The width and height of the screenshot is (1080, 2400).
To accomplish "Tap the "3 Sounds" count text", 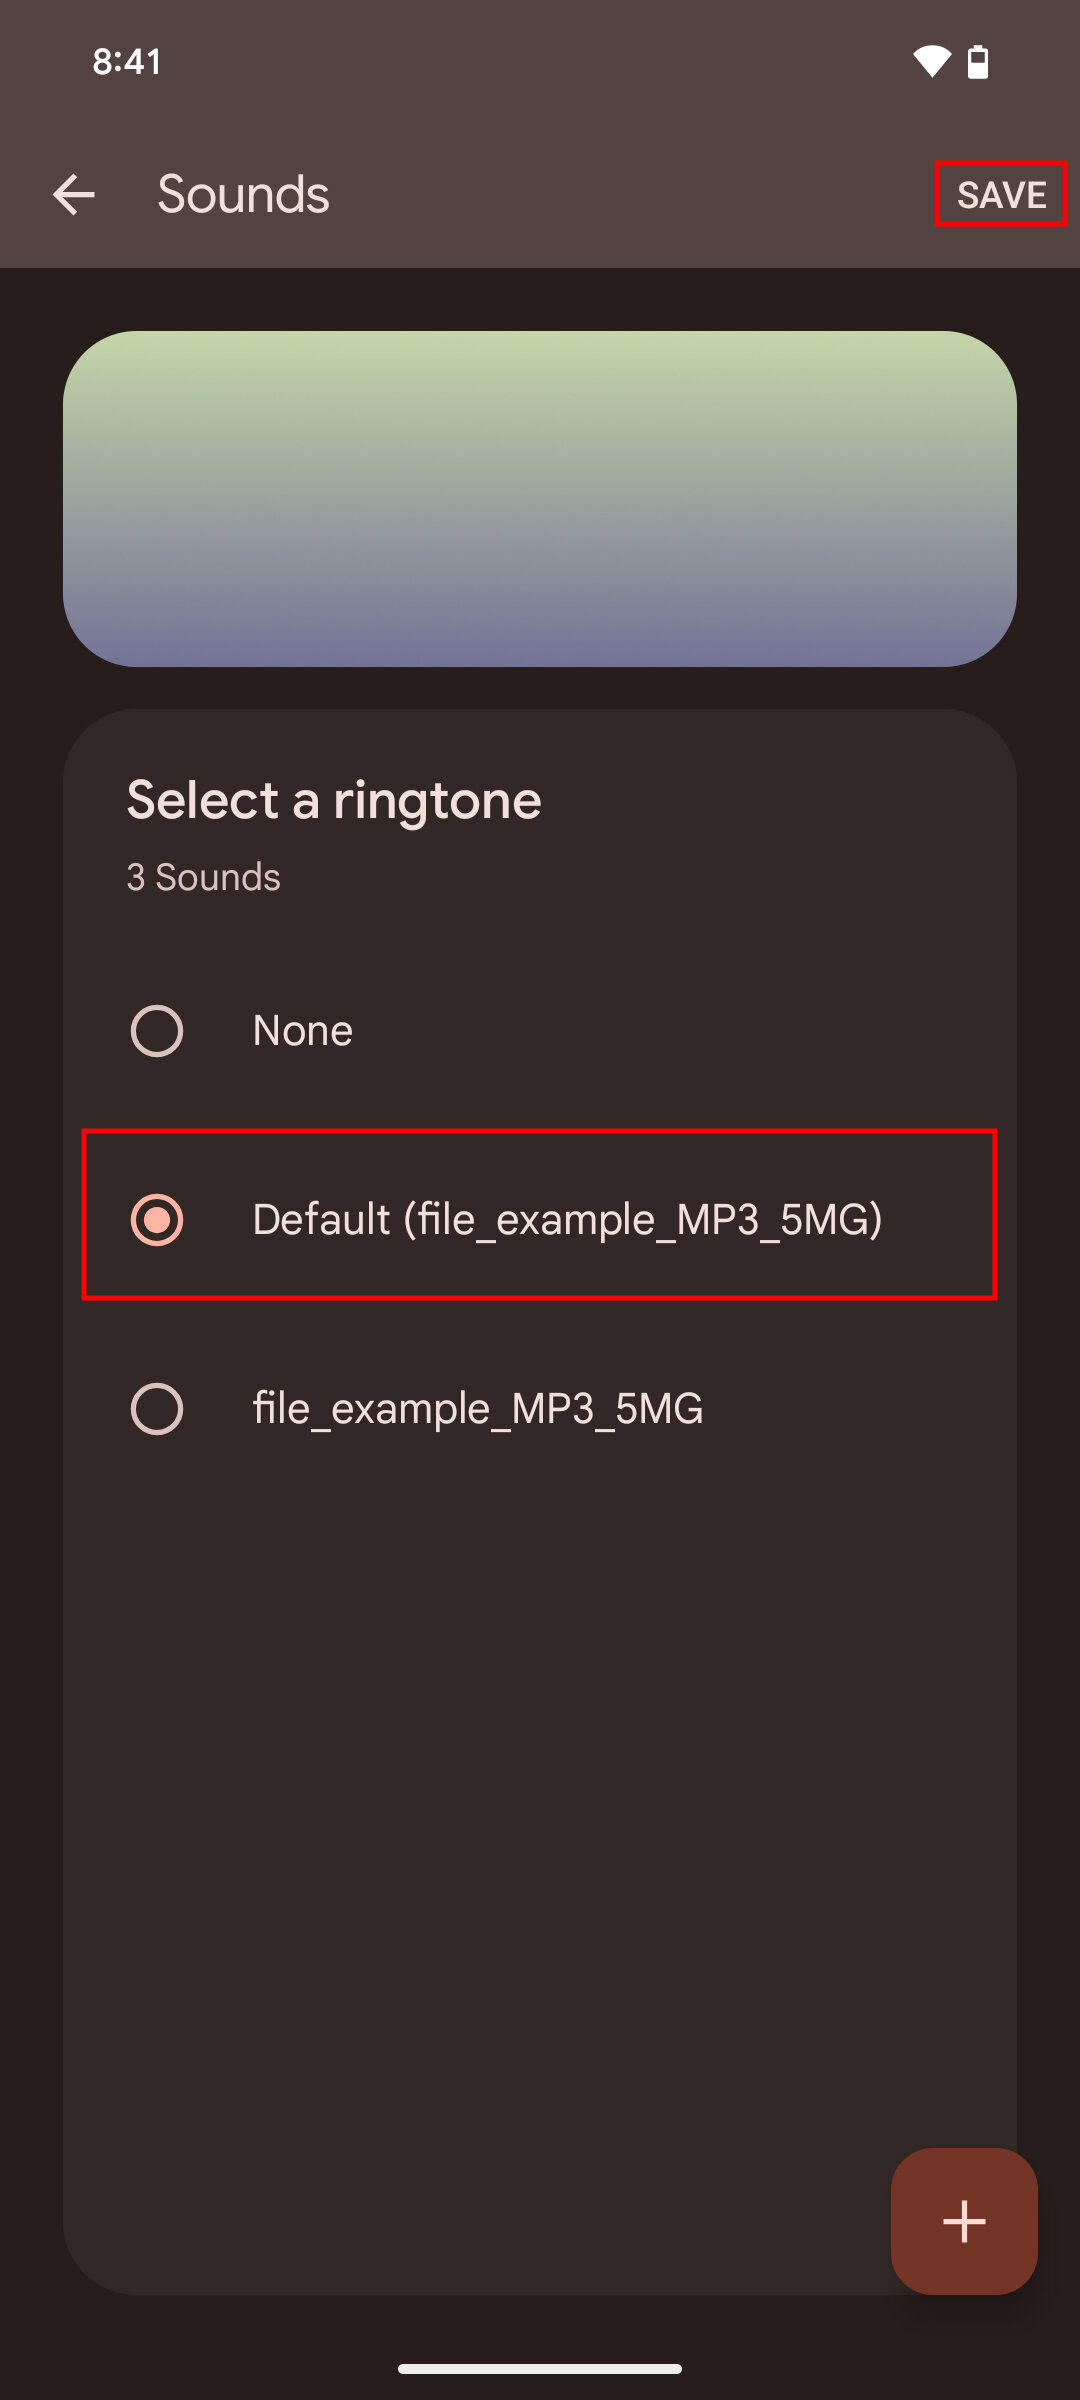I will 203,877.
